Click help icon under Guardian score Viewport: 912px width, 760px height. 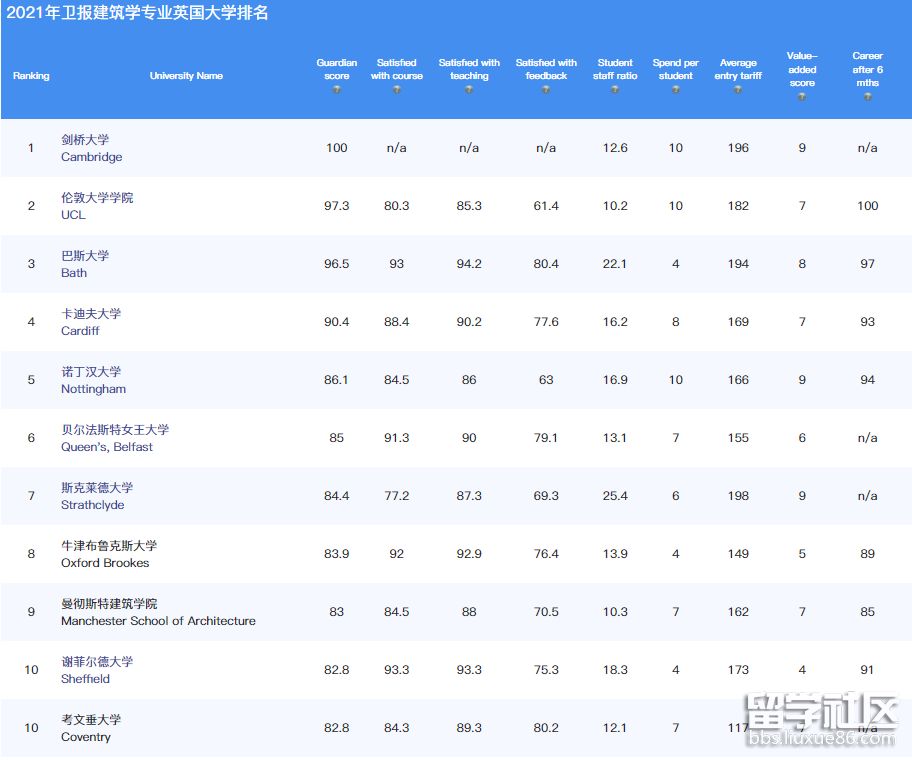click(336, 90)
